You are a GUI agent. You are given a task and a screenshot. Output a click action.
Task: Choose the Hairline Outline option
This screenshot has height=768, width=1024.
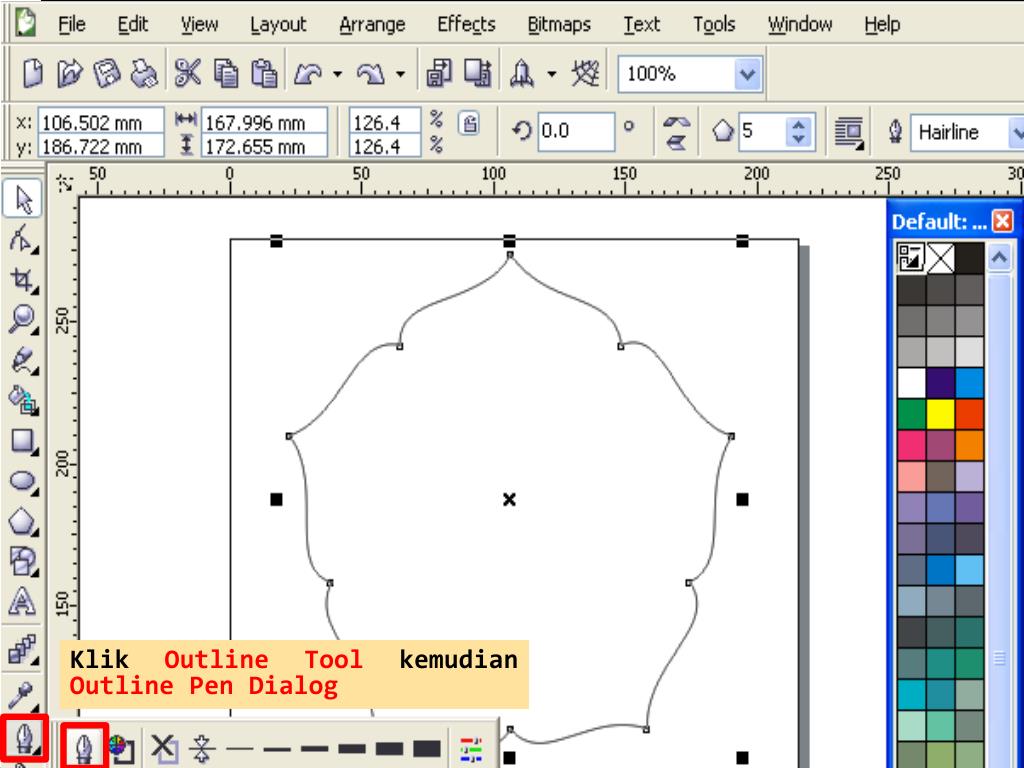point(202,749)
